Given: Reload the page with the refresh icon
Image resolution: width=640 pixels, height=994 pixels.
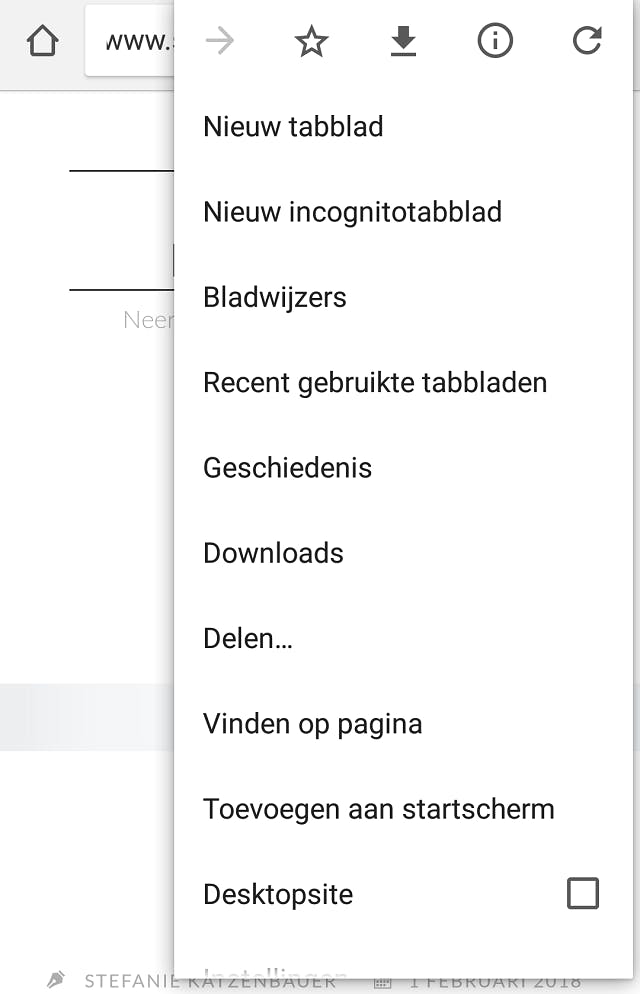Looking at the screenshot, I should 587,41.
